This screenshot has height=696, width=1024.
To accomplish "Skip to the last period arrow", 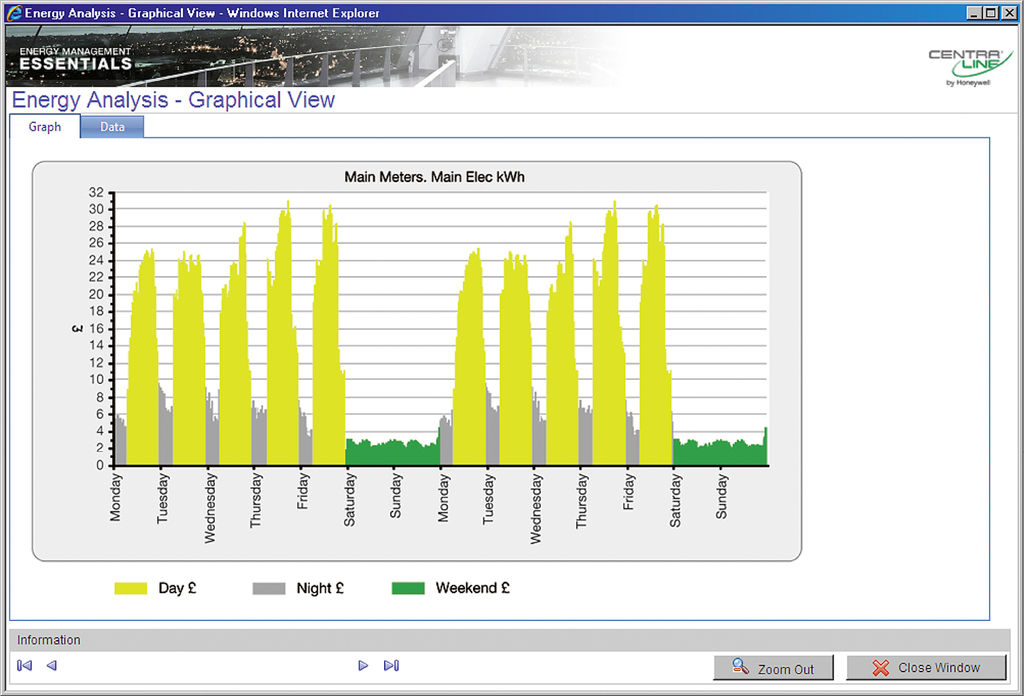I will click(x=391, y=665).
